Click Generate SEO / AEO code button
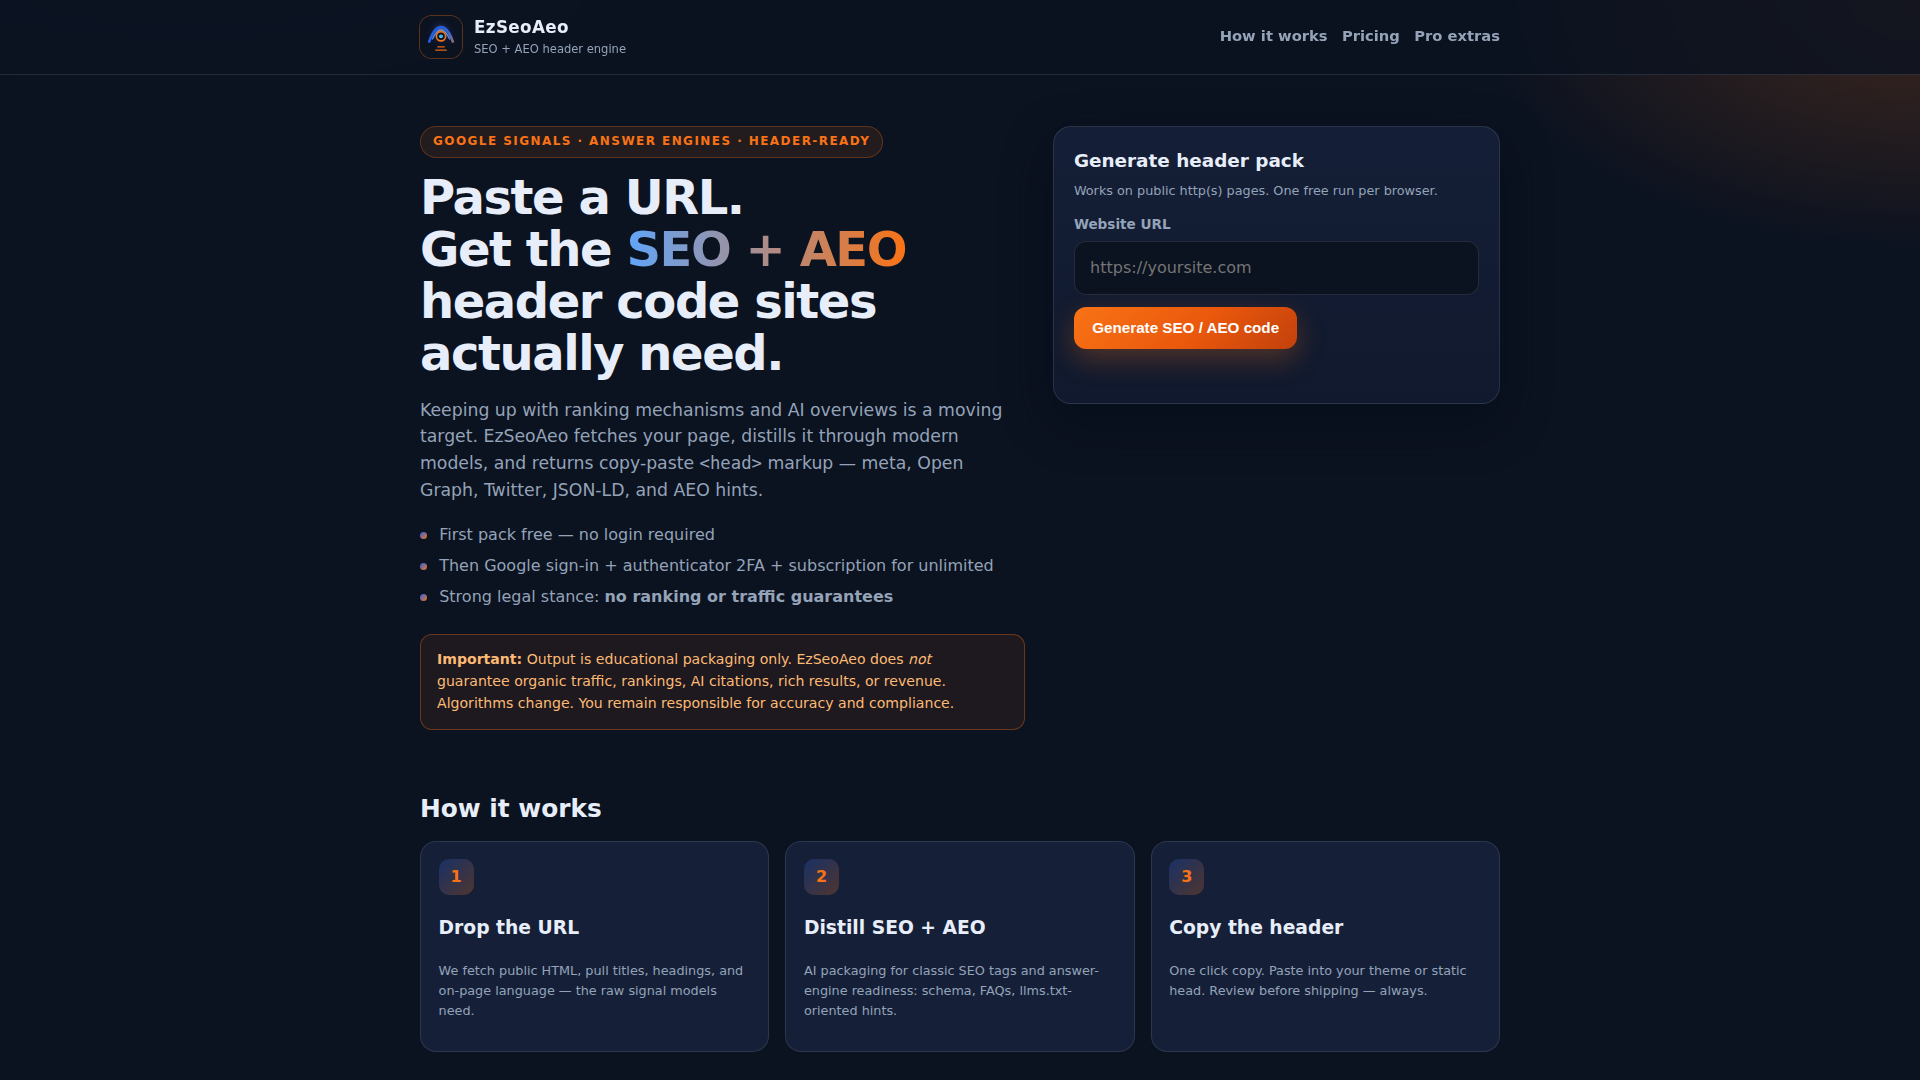 click(x=1185, y=328)
